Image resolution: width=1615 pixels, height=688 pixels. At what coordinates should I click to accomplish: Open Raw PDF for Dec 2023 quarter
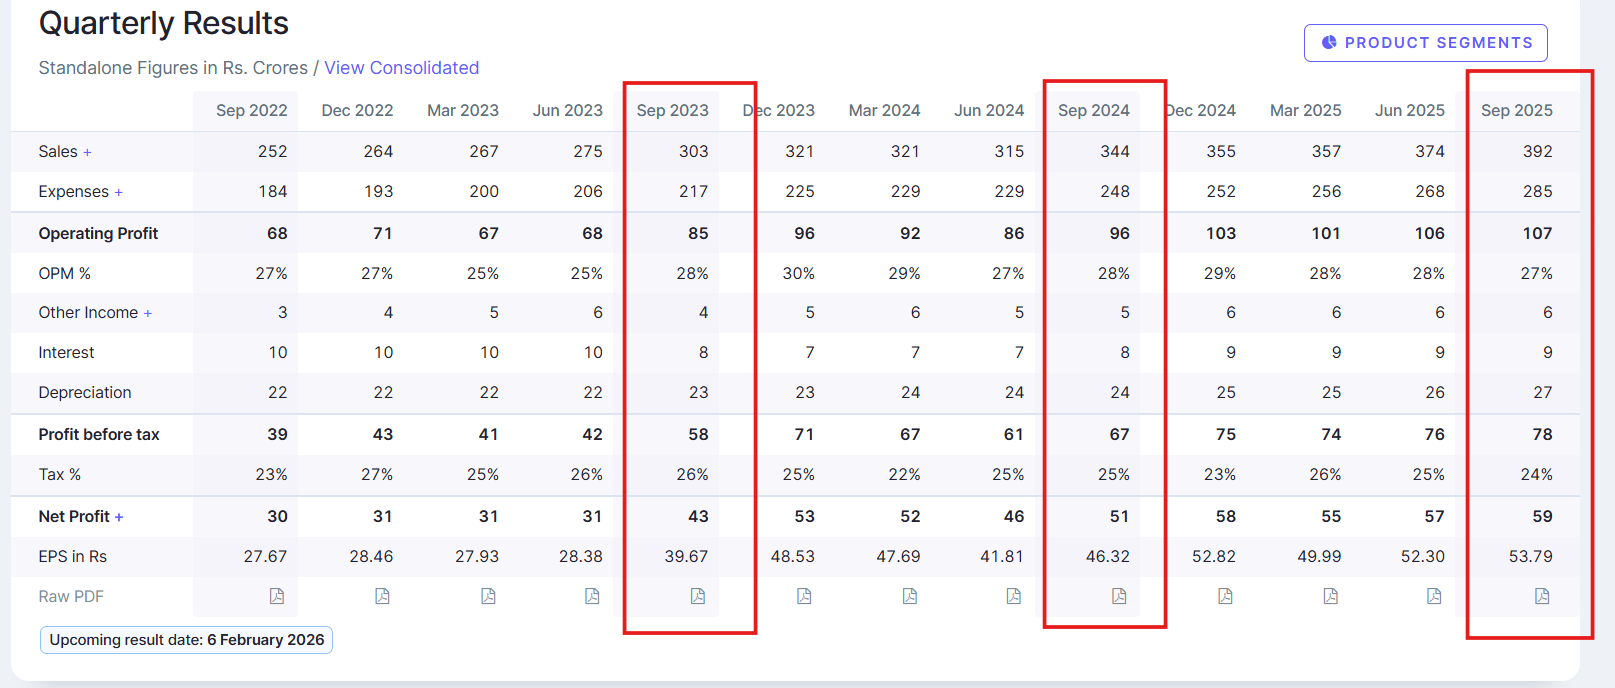point(804,596)
